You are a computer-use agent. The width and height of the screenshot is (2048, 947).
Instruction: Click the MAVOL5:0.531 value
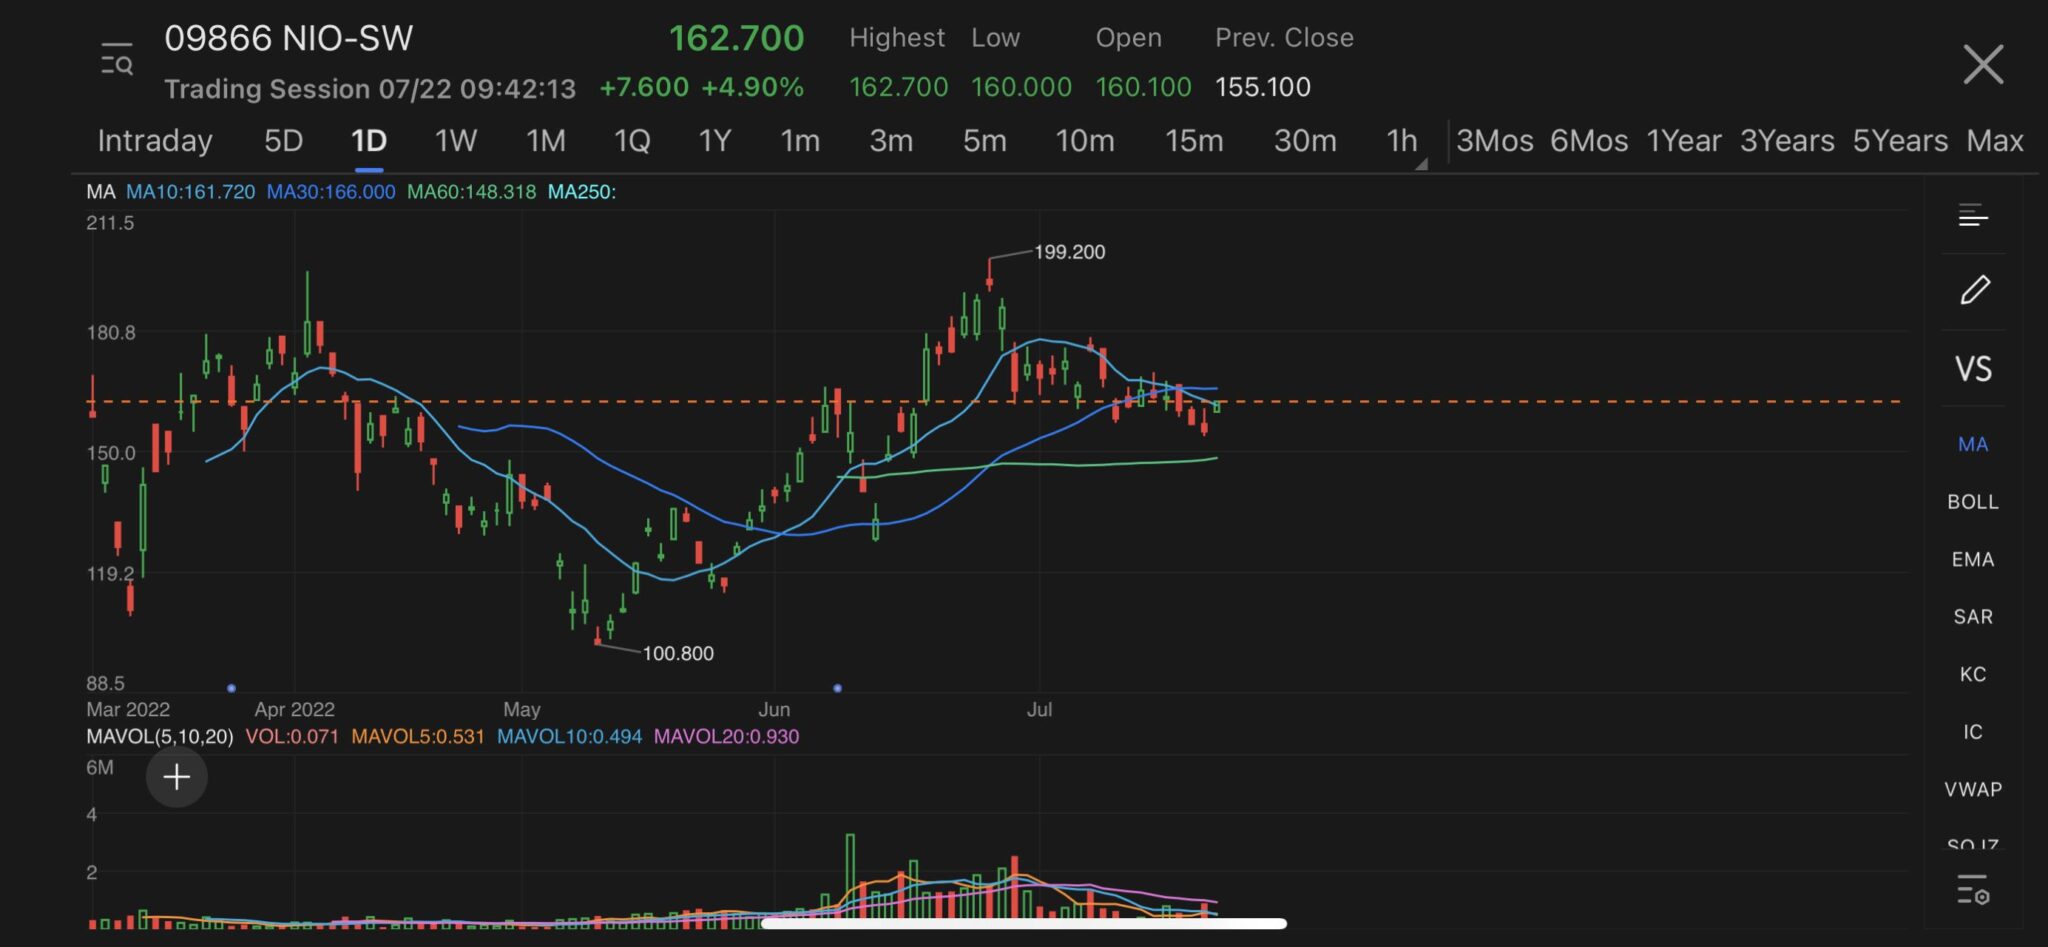[x=418, y=737]
